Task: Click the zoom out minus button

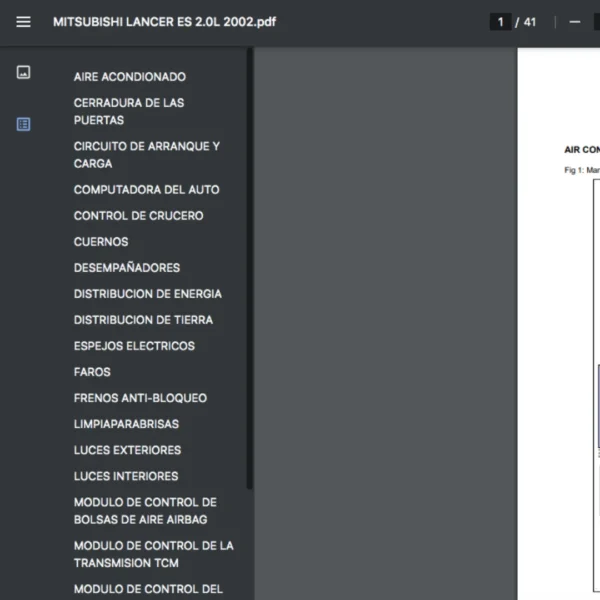Action: coord(575,22)
